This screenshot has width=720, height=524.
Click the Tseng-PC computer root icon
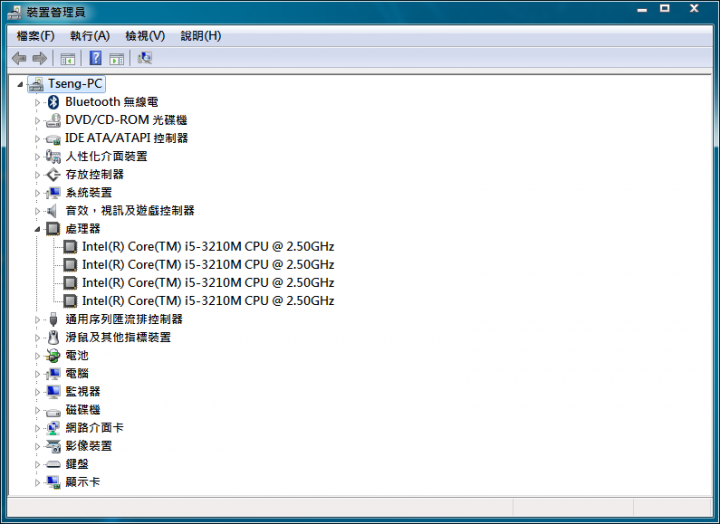click(x=36, y=84)
